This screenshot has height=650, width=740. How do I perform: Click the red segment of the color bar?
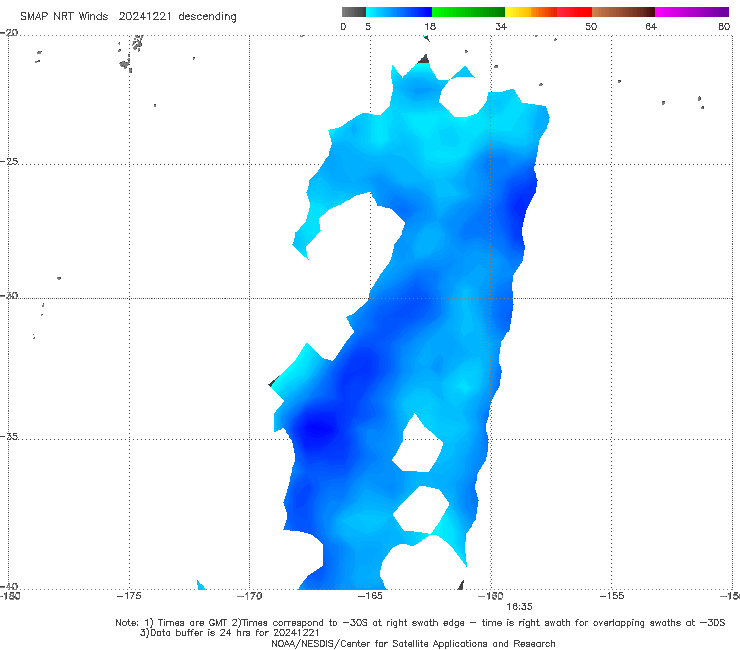[574, 12]
